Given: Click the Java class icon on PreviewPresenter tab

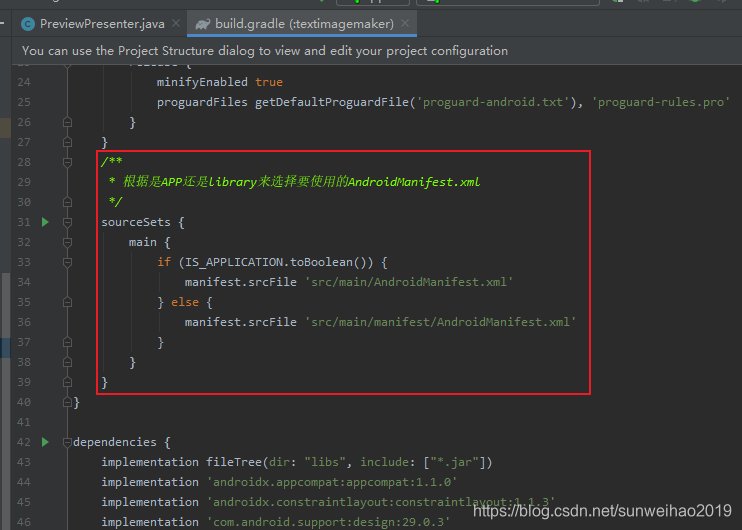Looking at the screenshot, I should [x=28, y=24].
